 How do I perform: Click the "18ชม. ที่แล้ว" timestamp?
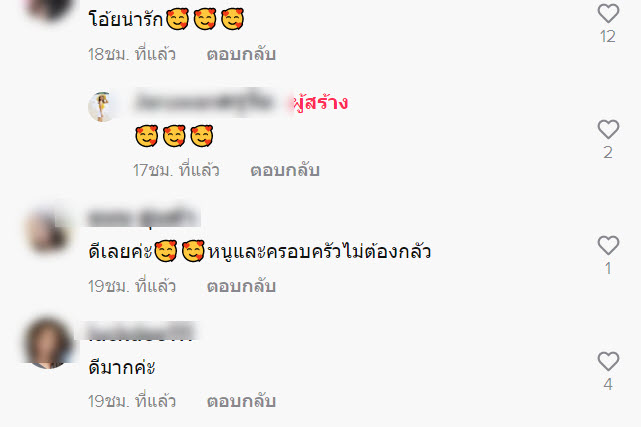point(132,54)
